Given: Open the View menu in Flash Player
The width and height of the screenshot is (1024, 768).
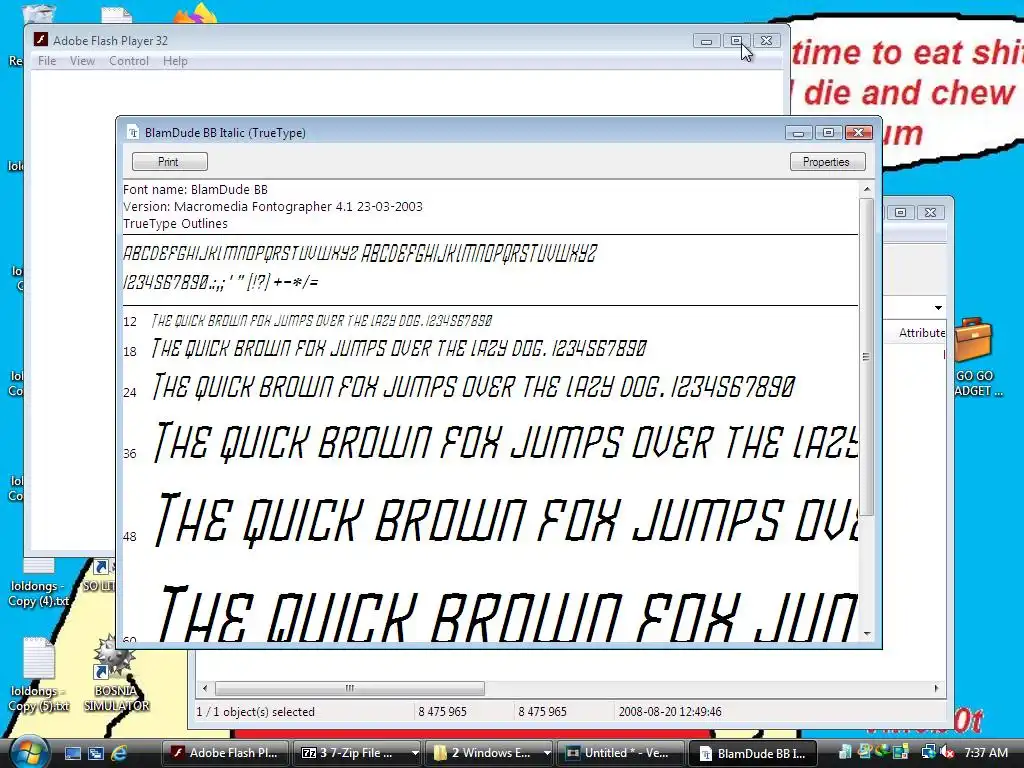Looking at the screenshot, I should click(x=82, y=61).
